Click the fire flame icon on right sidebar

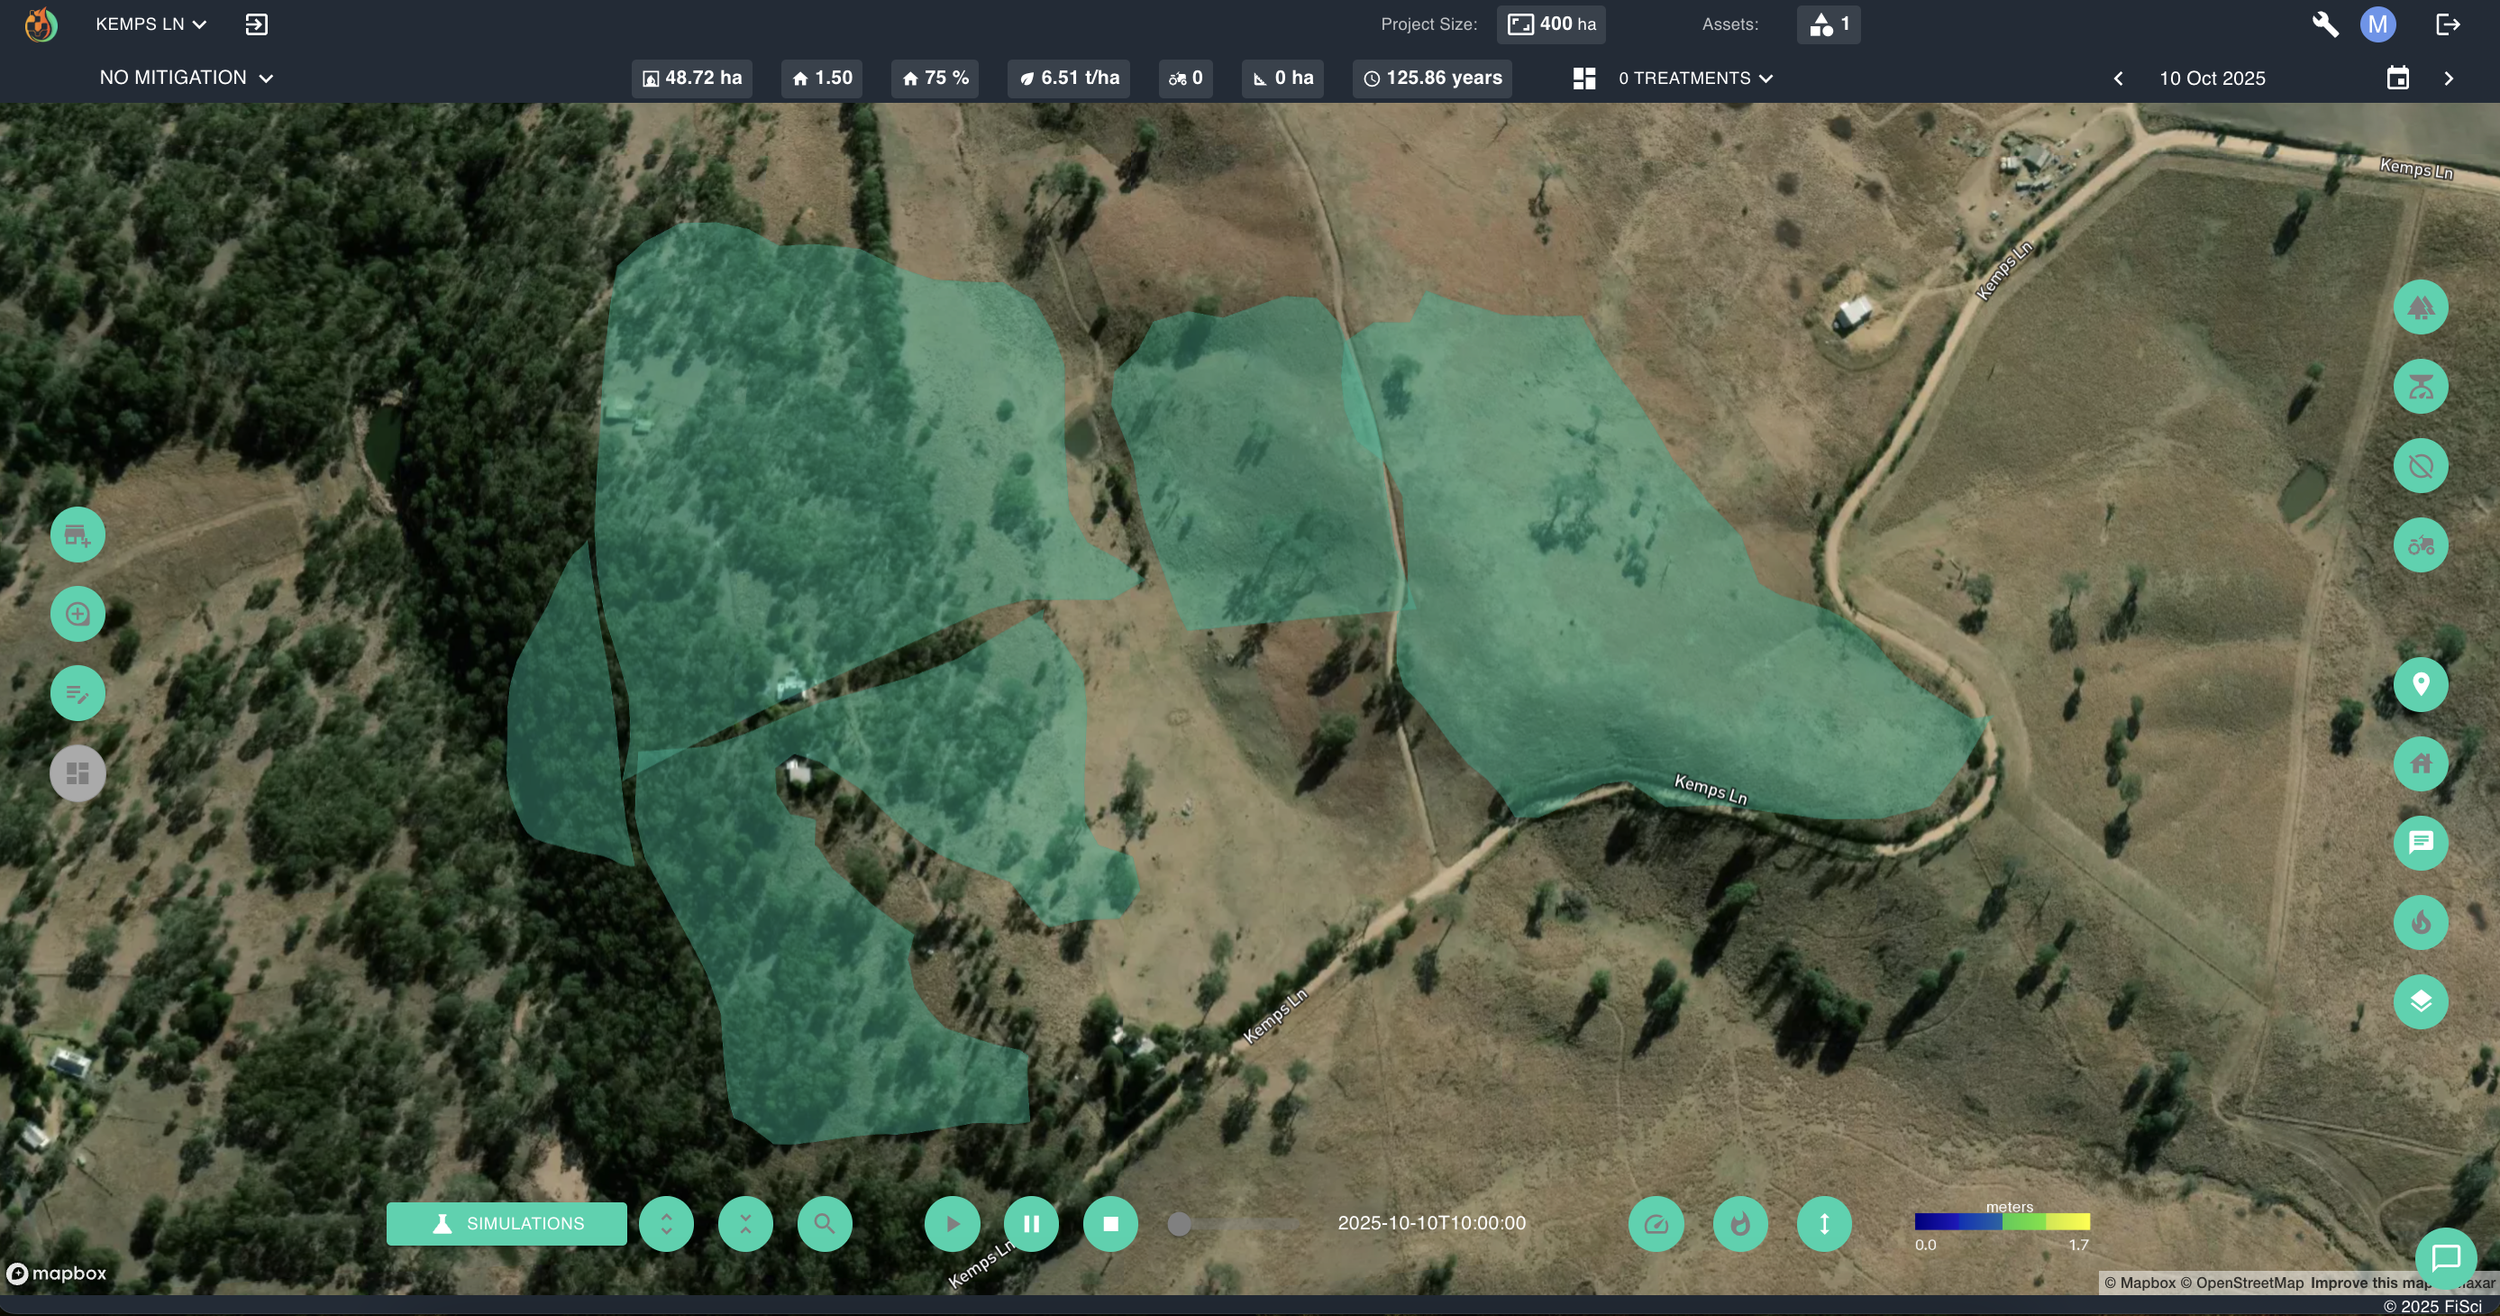tap(2420, 922)
